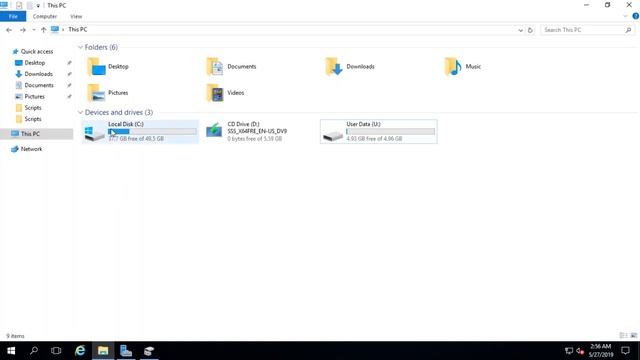Open taskbar Search

click(34, 351)
